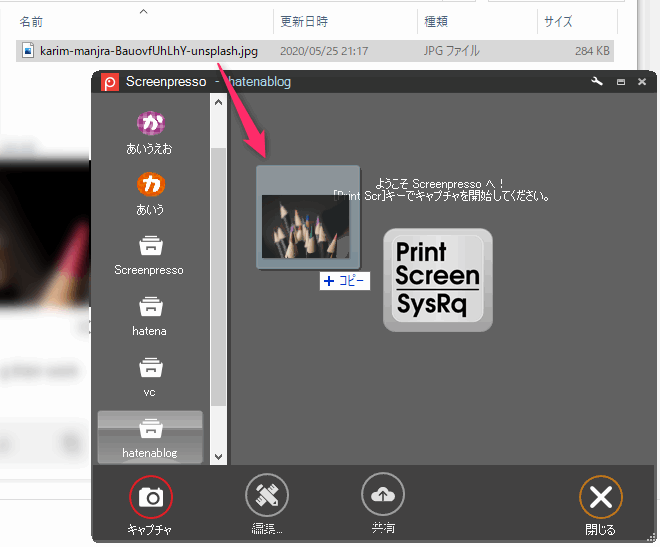Image resolution: width=660 pixels, height=547 pixels.
Task: Click the orange 閉じる X button
Action: tap(601, 497)
